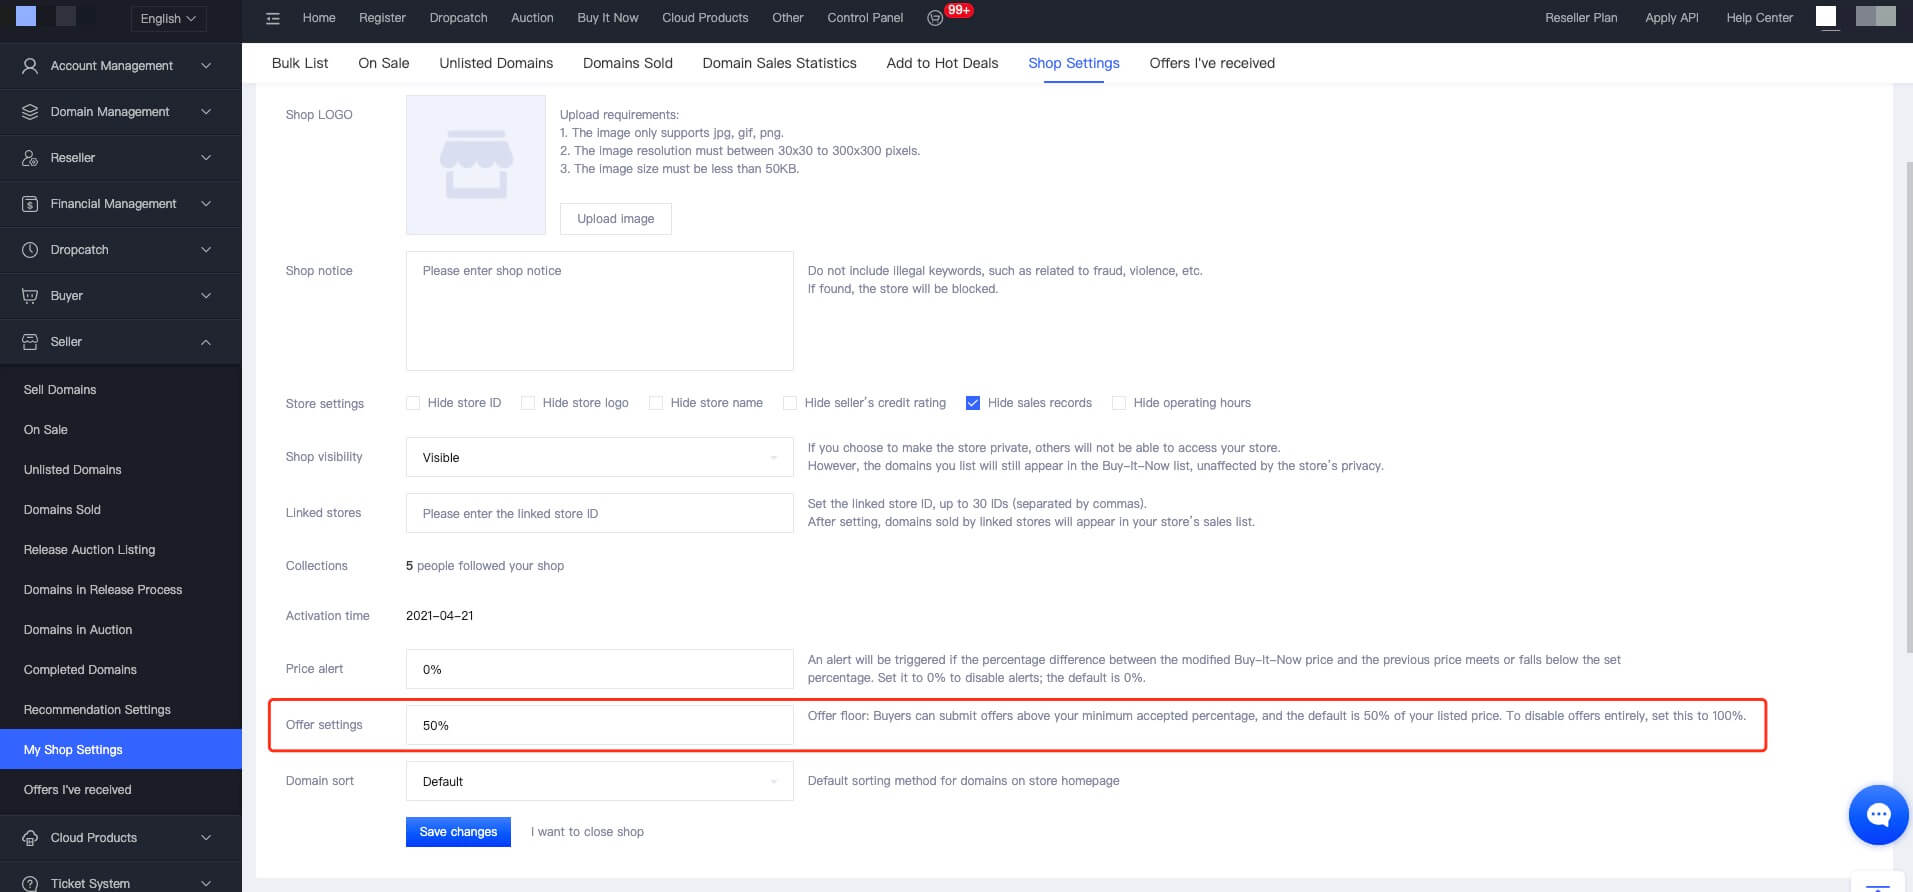Open the Shop visibility dropdown
Screen dimensions: 1913x892
599,458
